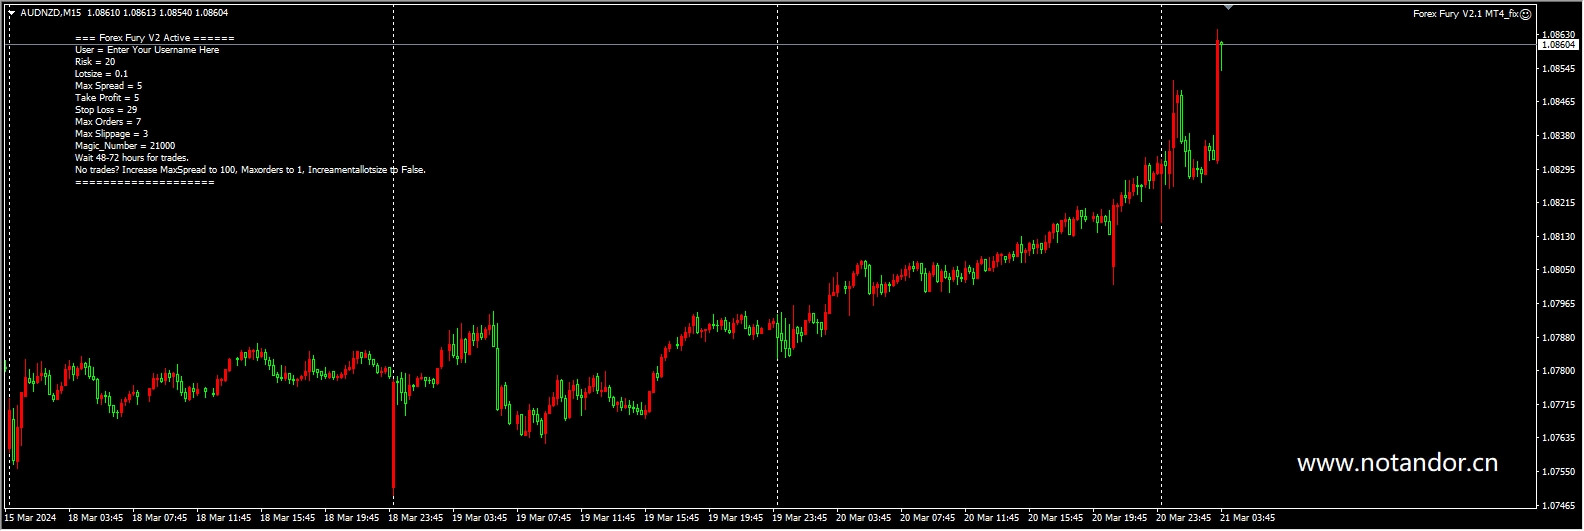Click the 'Max Slippage = 3' line
1584x531 pixels.
pyautogui.click(x=111, y=134)
